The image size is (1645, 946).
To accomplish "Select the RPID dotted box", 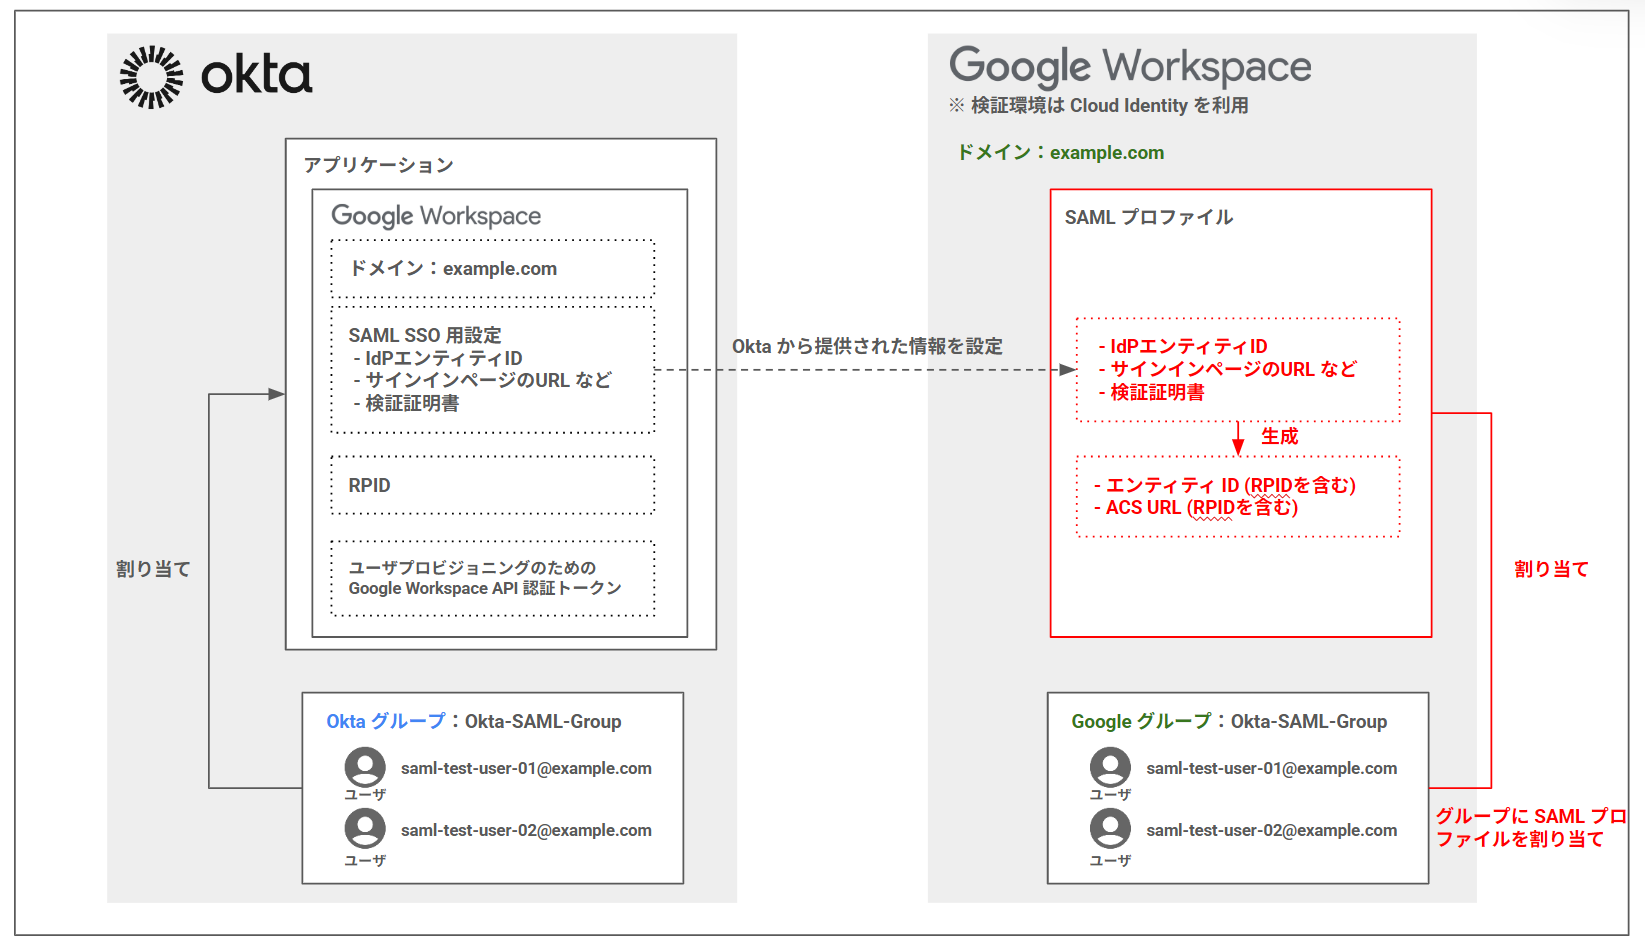I will 492,484.
